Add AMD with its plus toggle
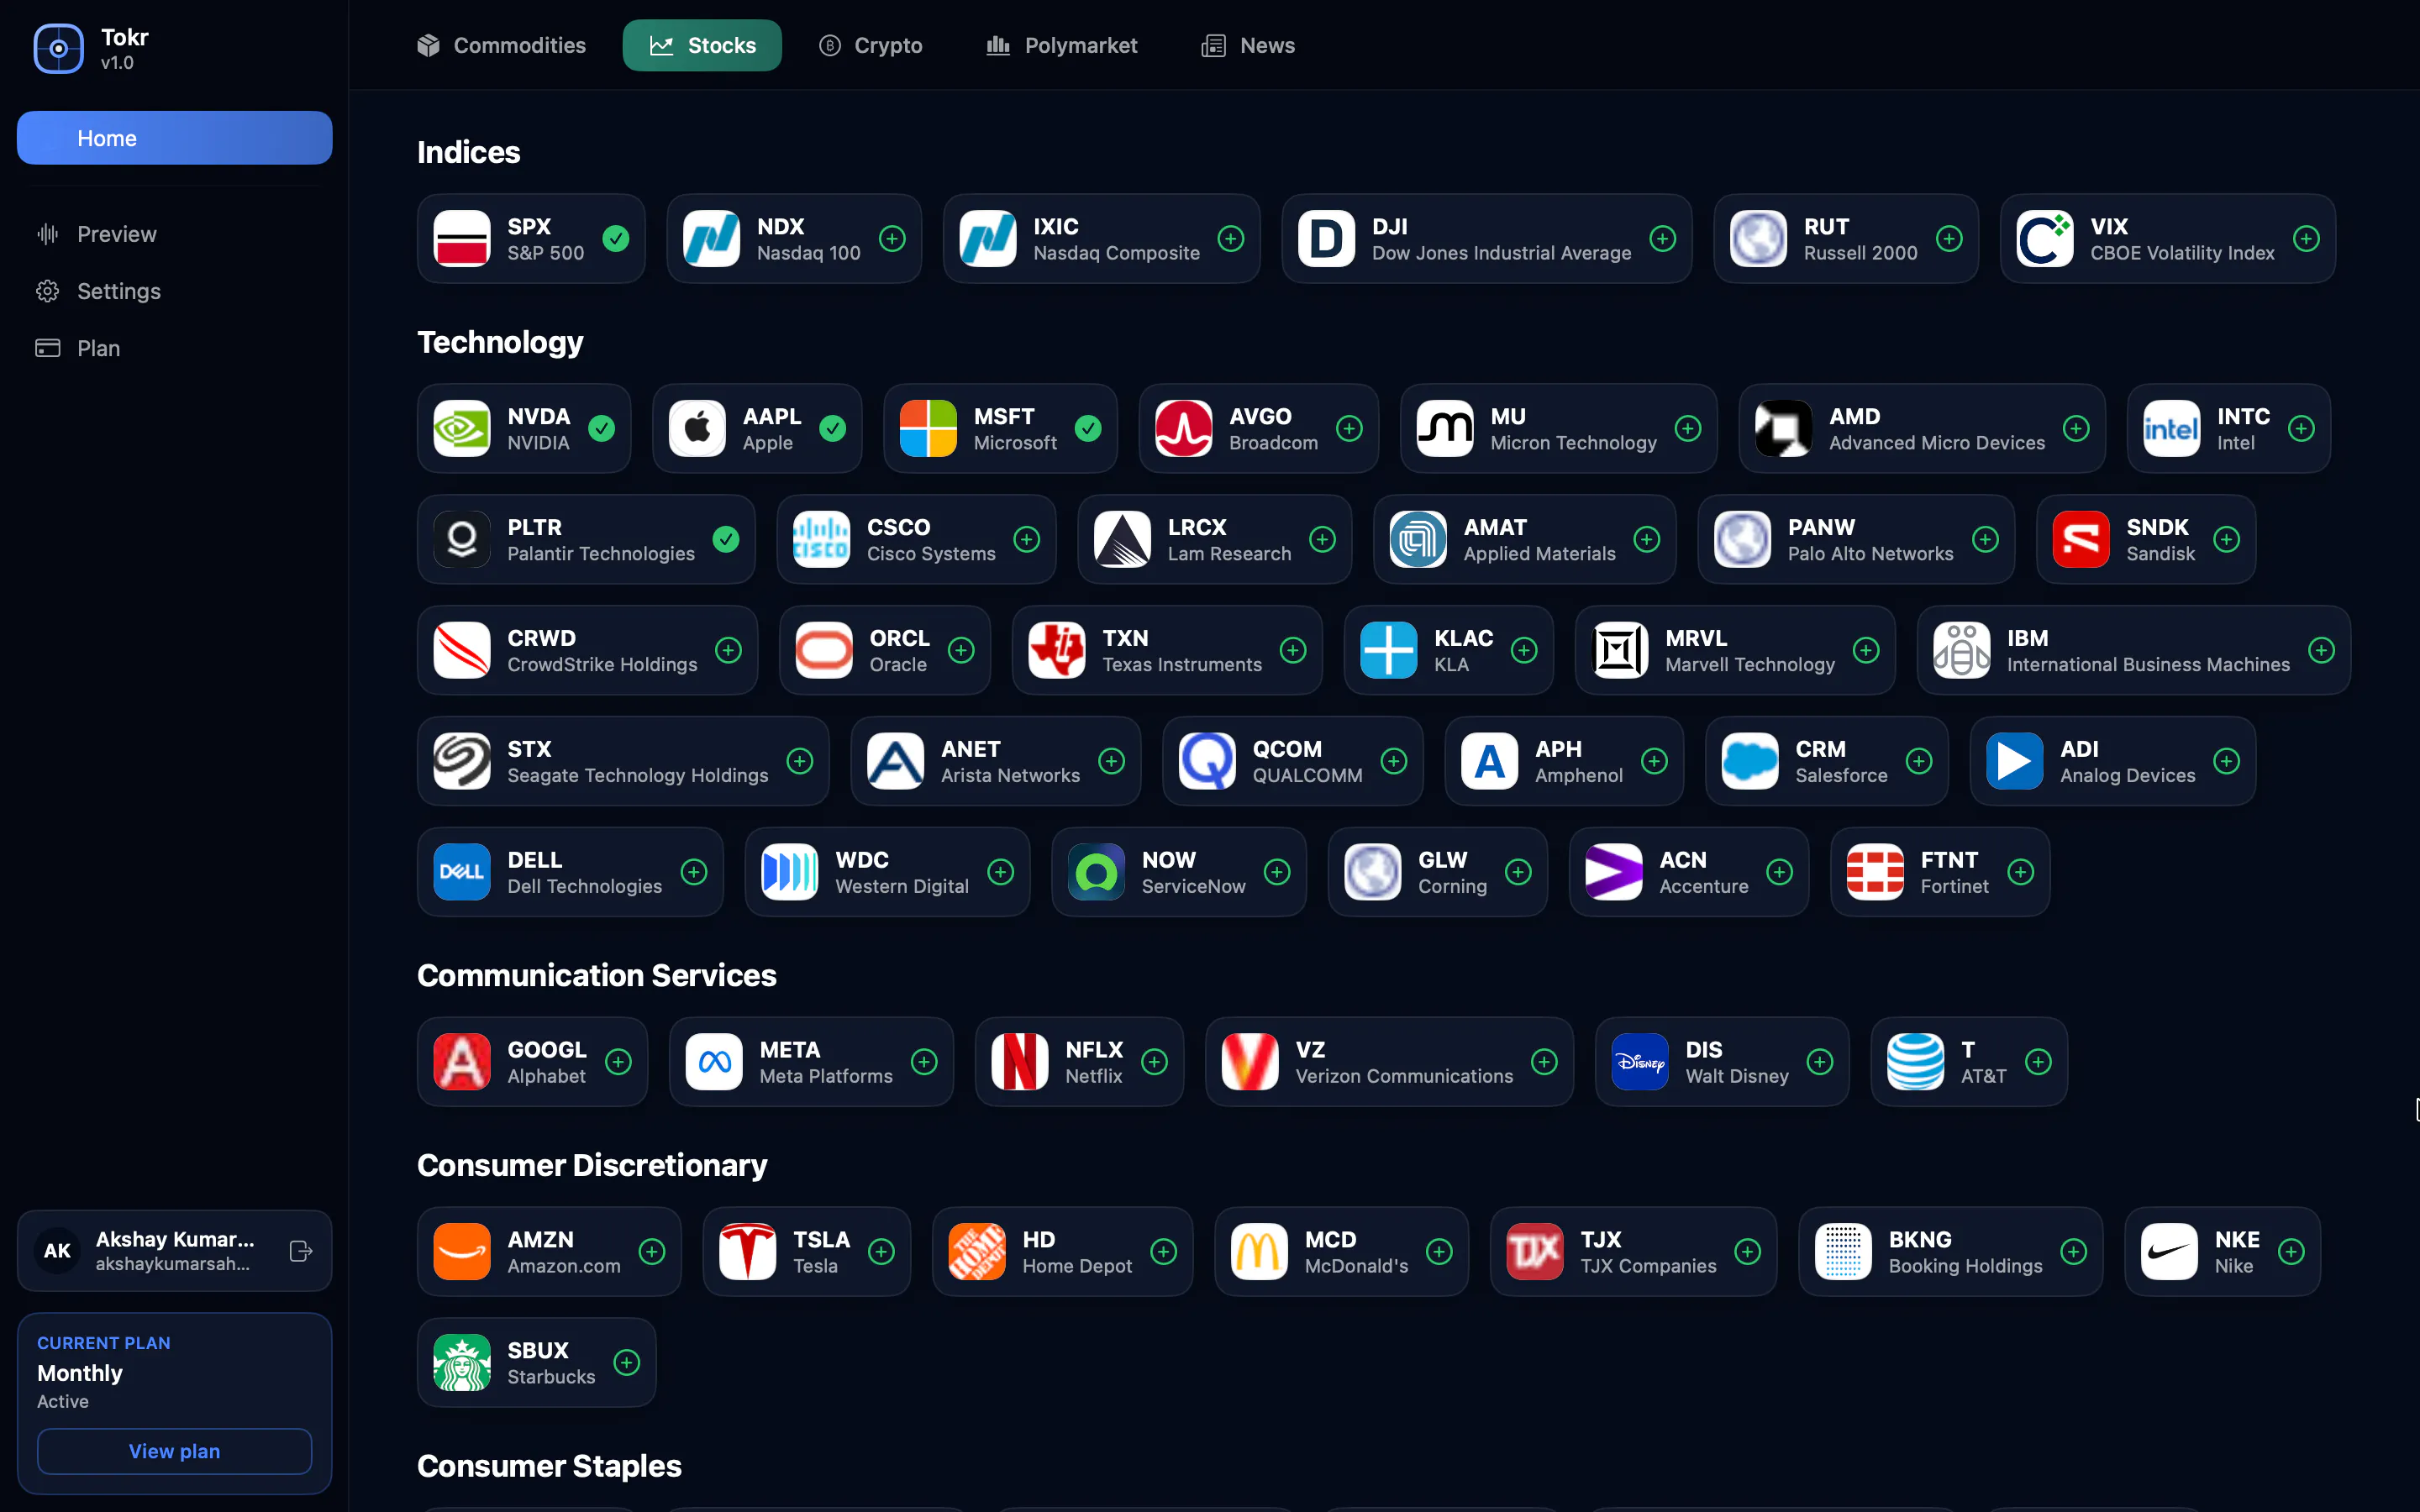Image resolution: width=2420 pixels, height=1512 pixels. (2076, 429)
